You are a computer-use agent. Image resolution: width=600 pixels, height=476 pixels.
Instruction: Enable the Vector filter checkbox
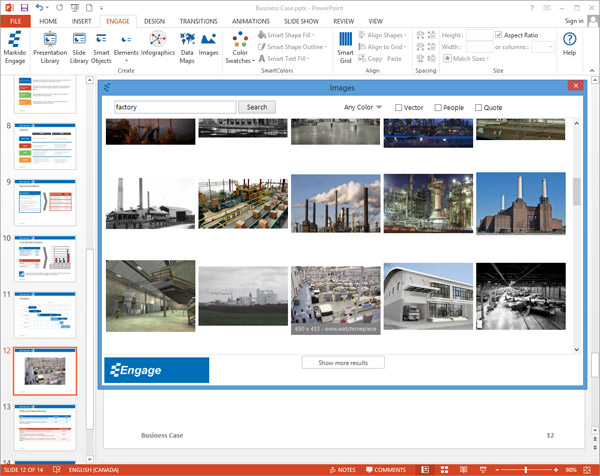click(x=400, y=107)
